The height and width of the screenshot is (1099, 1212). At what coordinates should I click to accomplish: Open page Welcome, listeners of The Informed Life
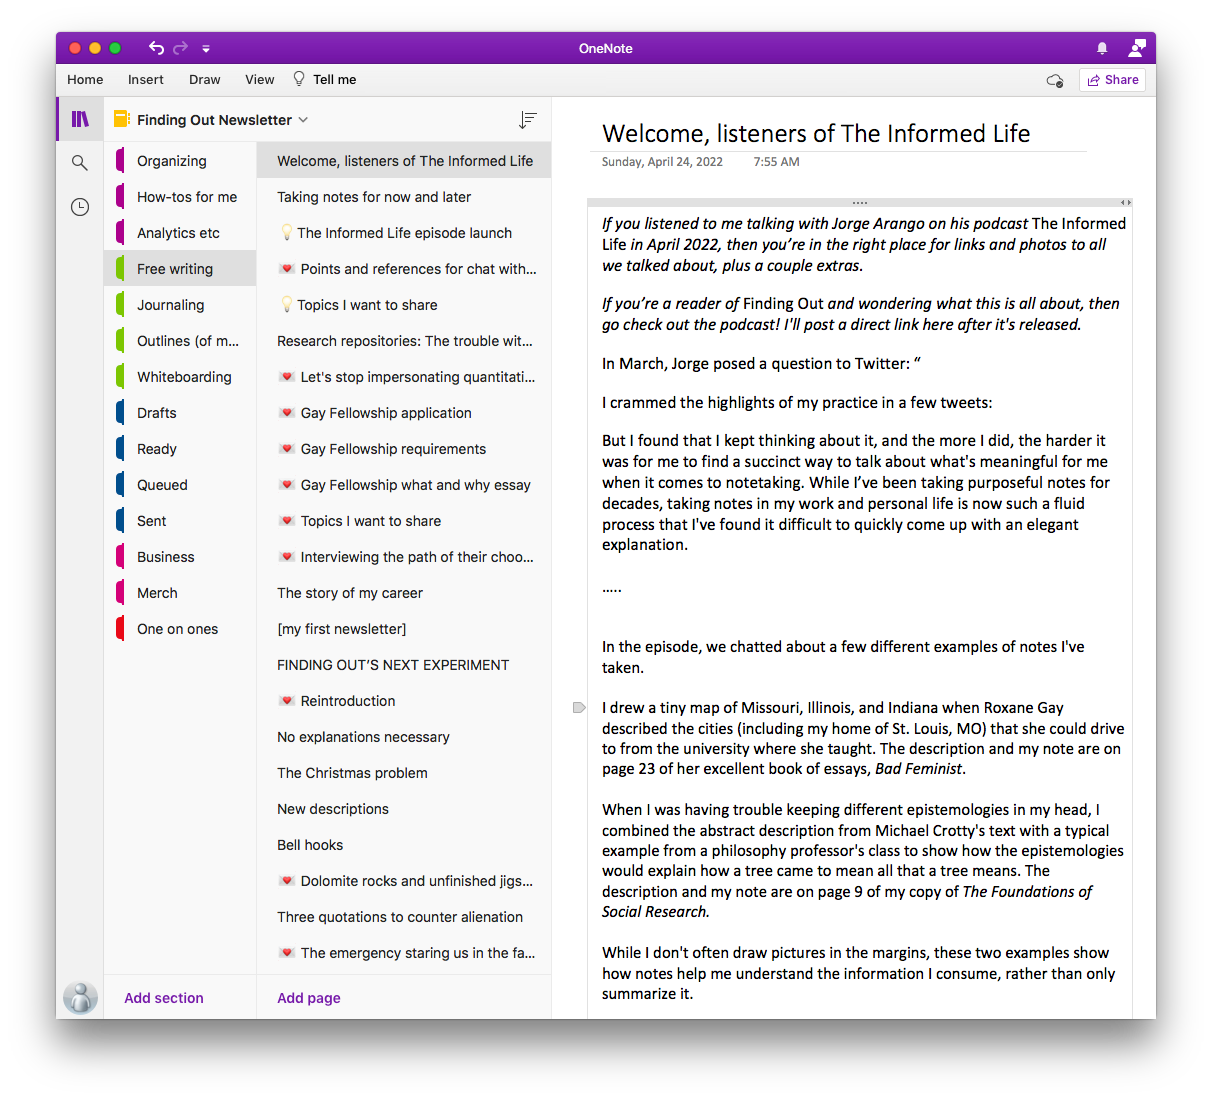[x=404, y=161]
